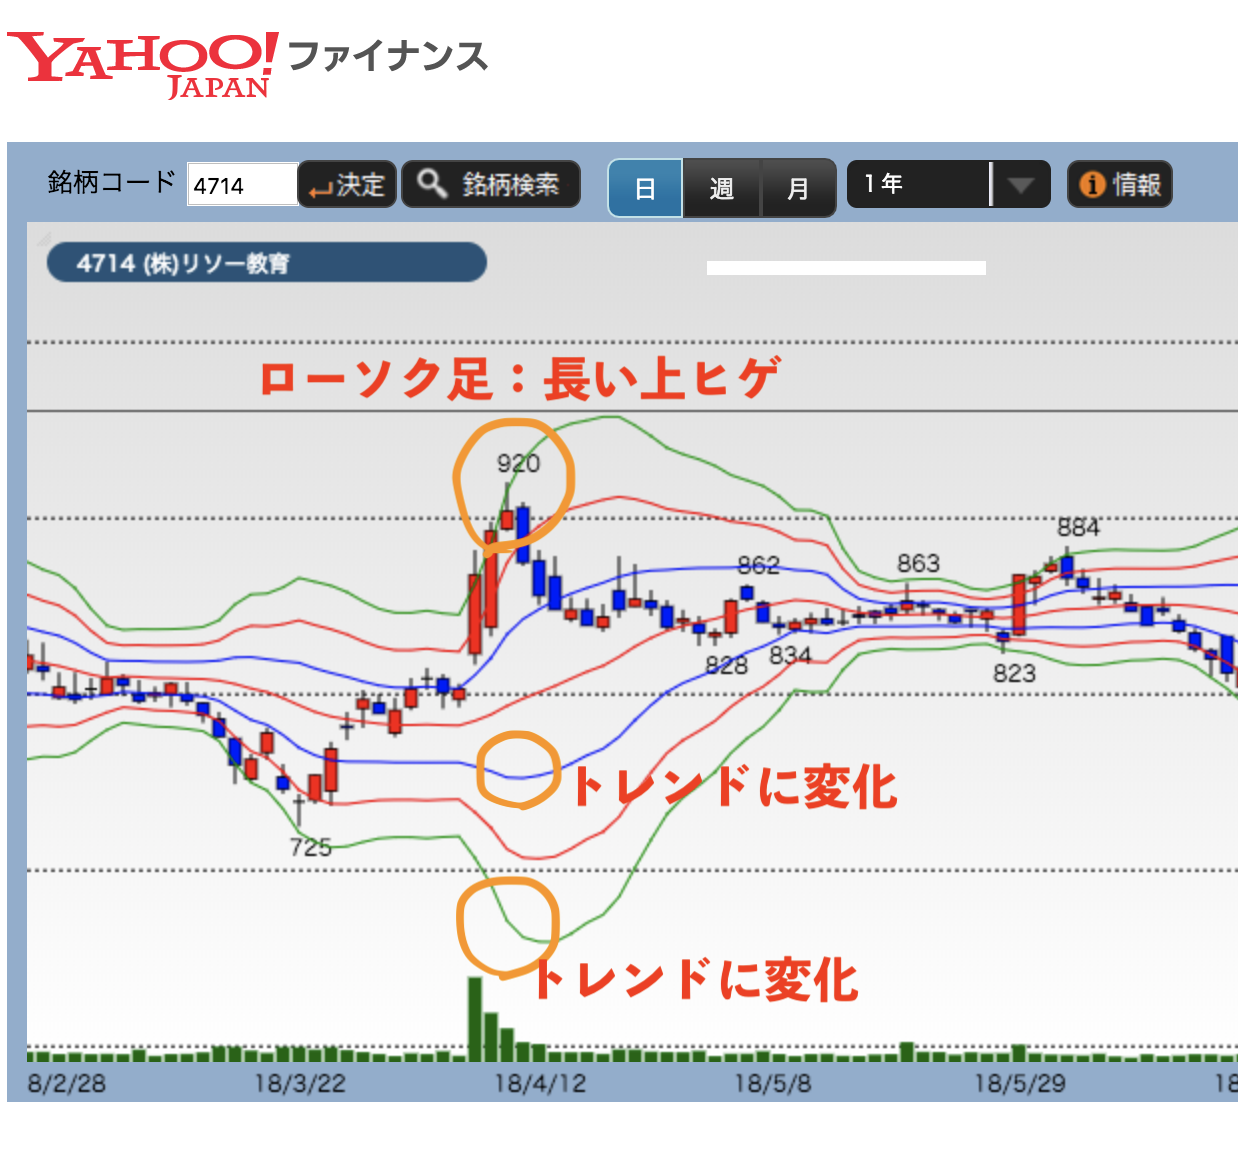Click the 834 price label
The image size is (1238, 1149).
pyautogui.click(x=790, y=655)
